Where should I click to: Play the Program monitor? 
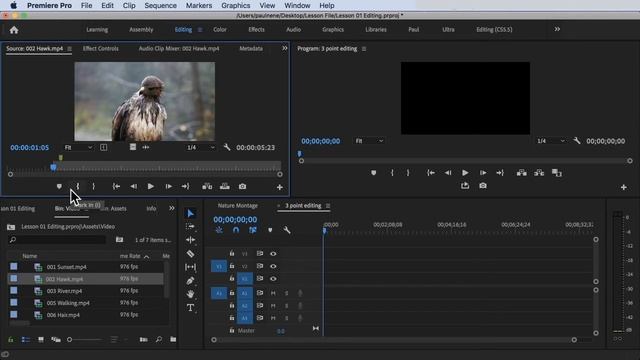pos(465,173)
